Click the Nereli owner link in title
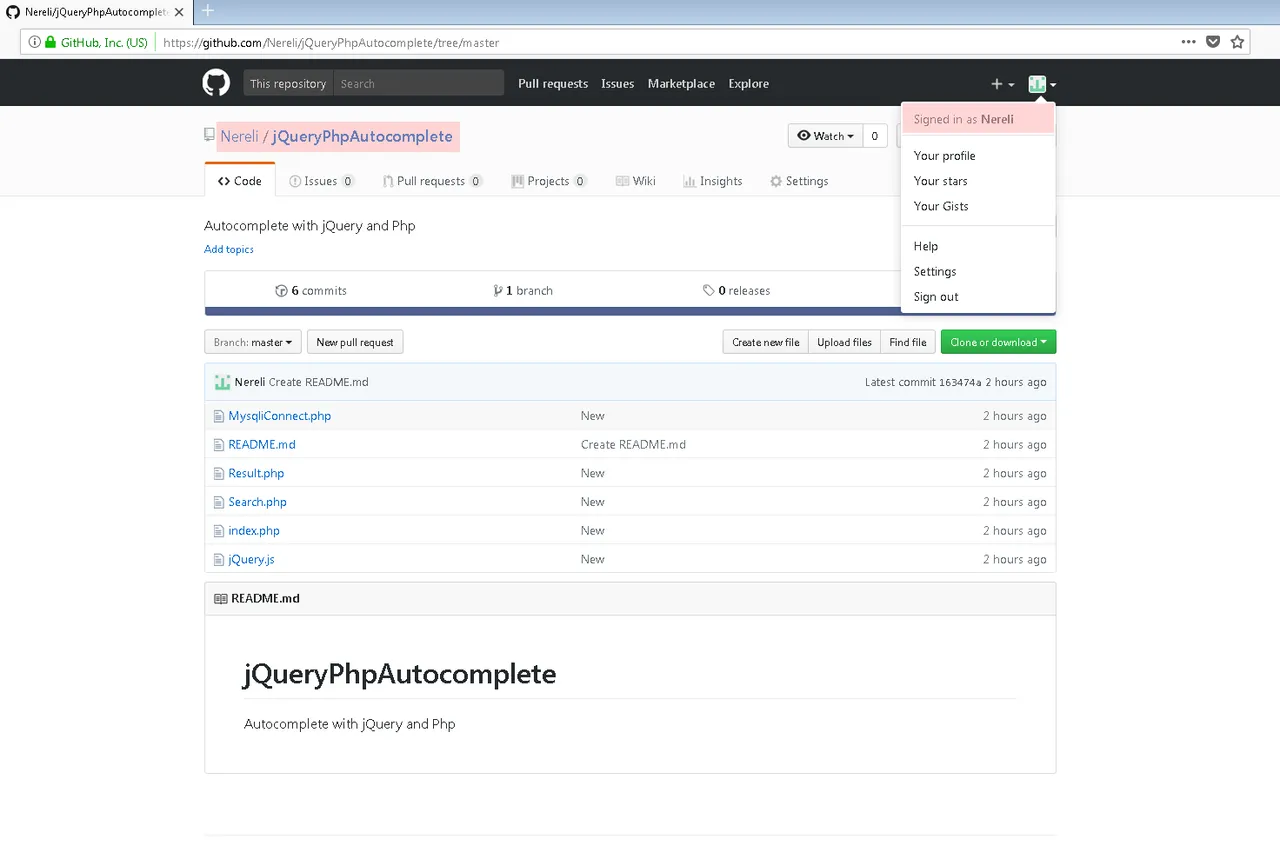Viewport: 1280px width, 852px height. [239, 136]
